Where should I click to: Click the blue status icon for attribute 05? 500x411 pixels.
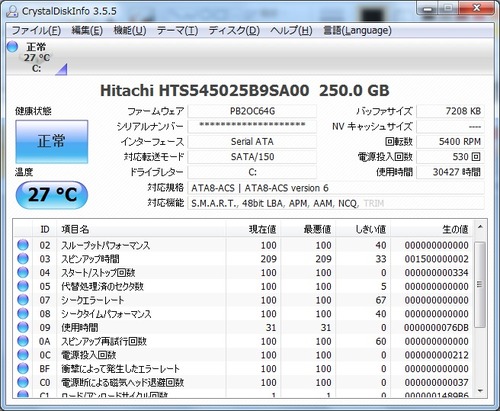[23, 286]
